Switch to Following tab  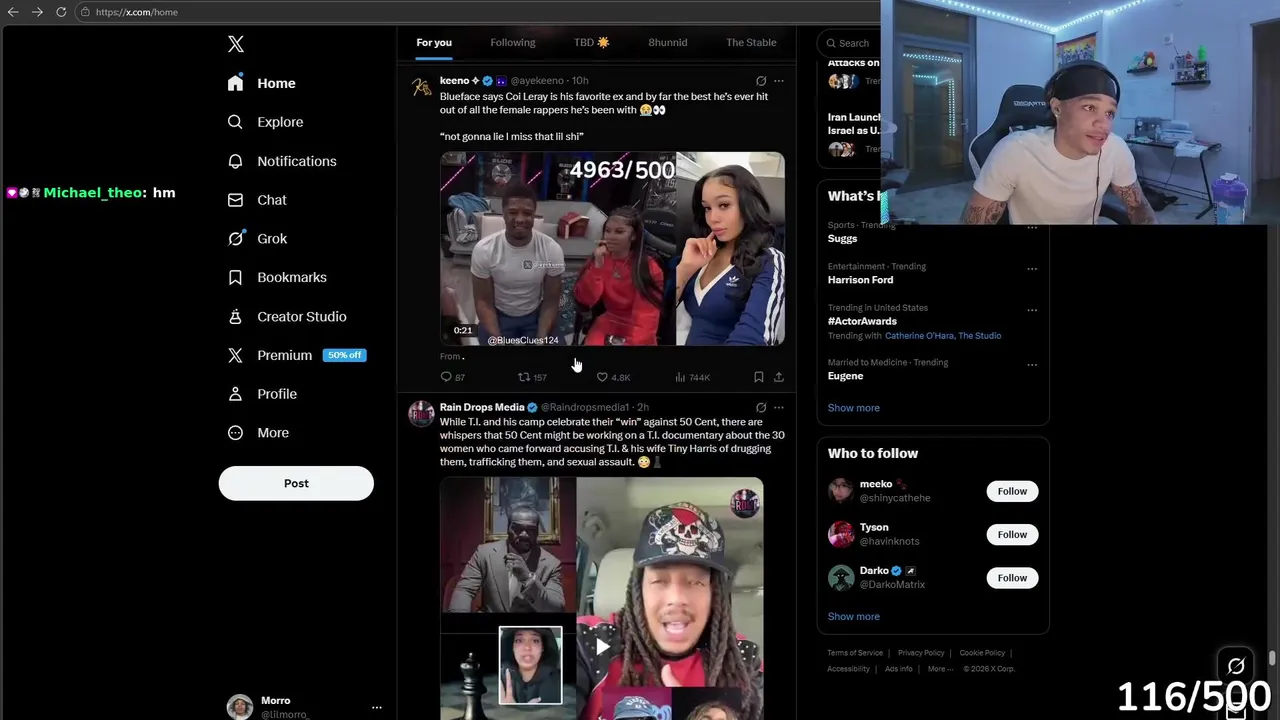click(513, 43)
